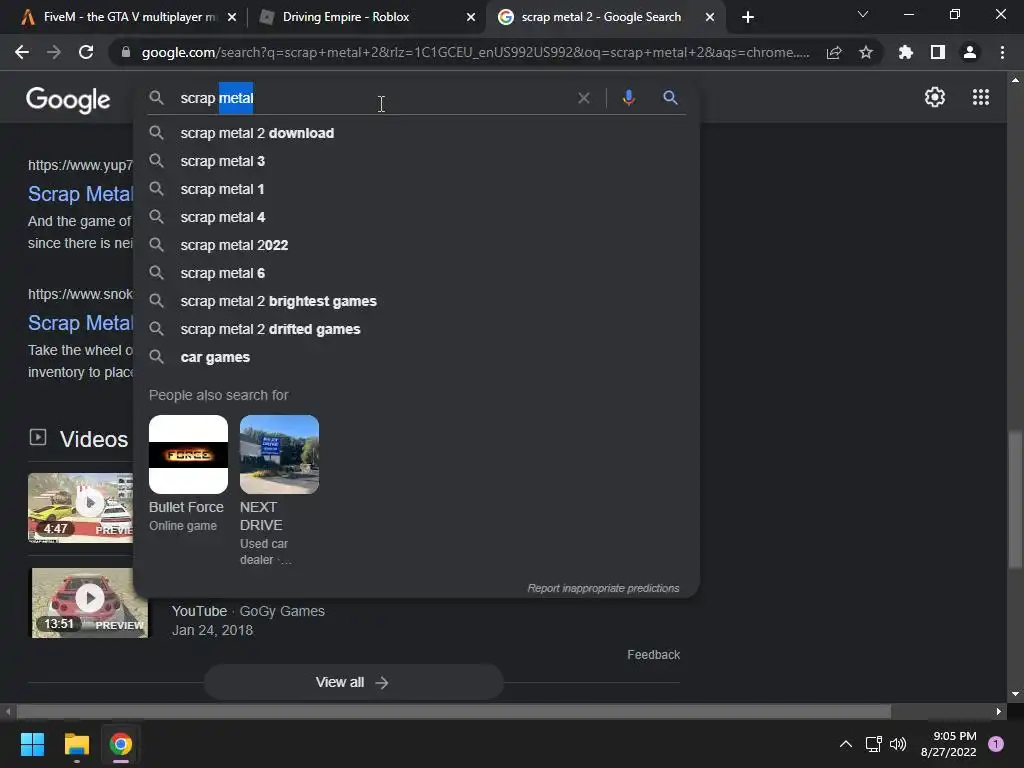Close the Driving Empire - Roblox tab
The height and width of the screenshot is (768, 1024).
[471, 18]
